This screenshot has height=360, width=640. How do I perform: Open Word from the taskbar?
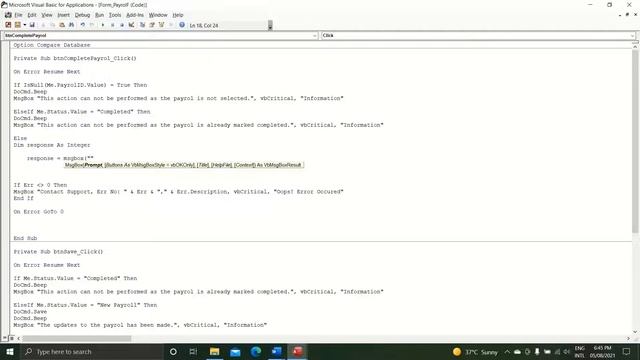[277, 351]
